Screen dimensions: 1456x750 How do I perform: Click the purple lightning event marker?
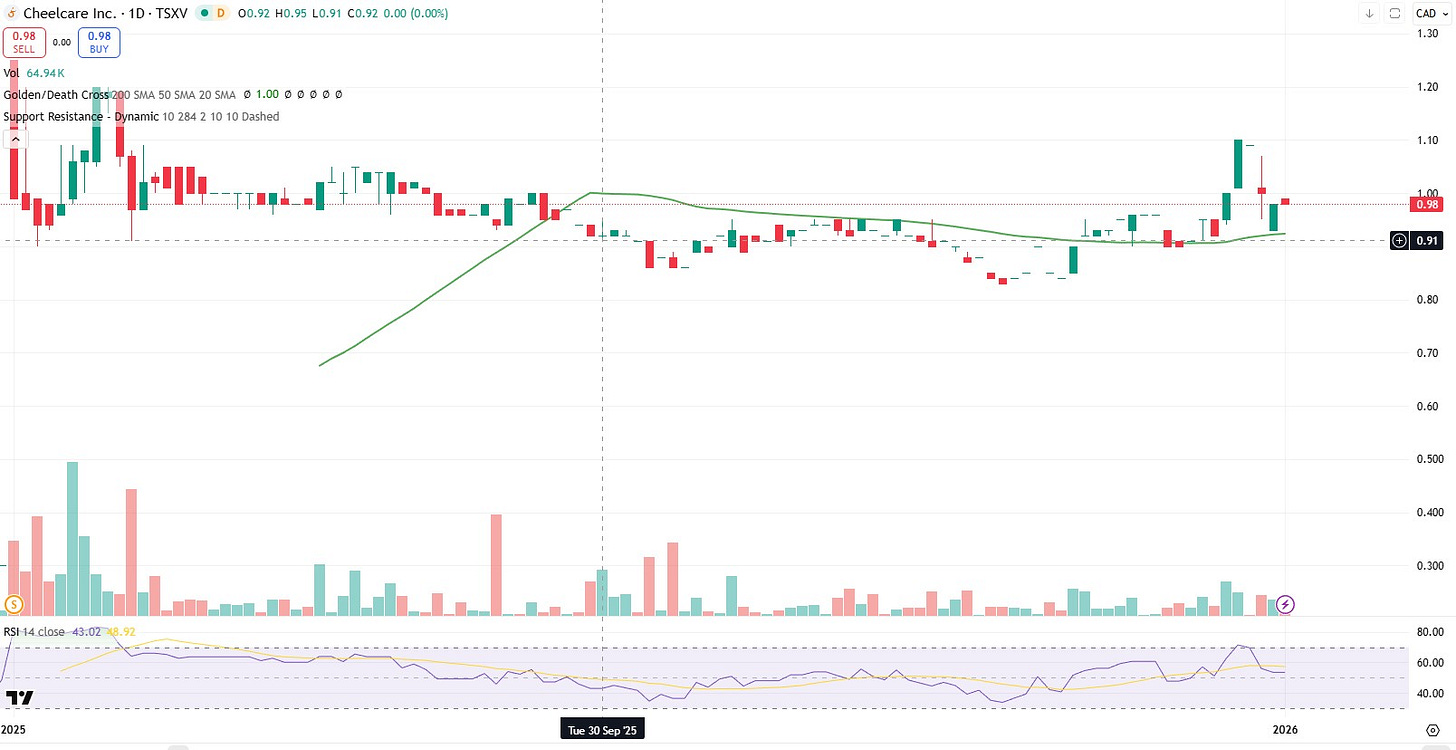pyautogui.click(x=1286, y=604)
